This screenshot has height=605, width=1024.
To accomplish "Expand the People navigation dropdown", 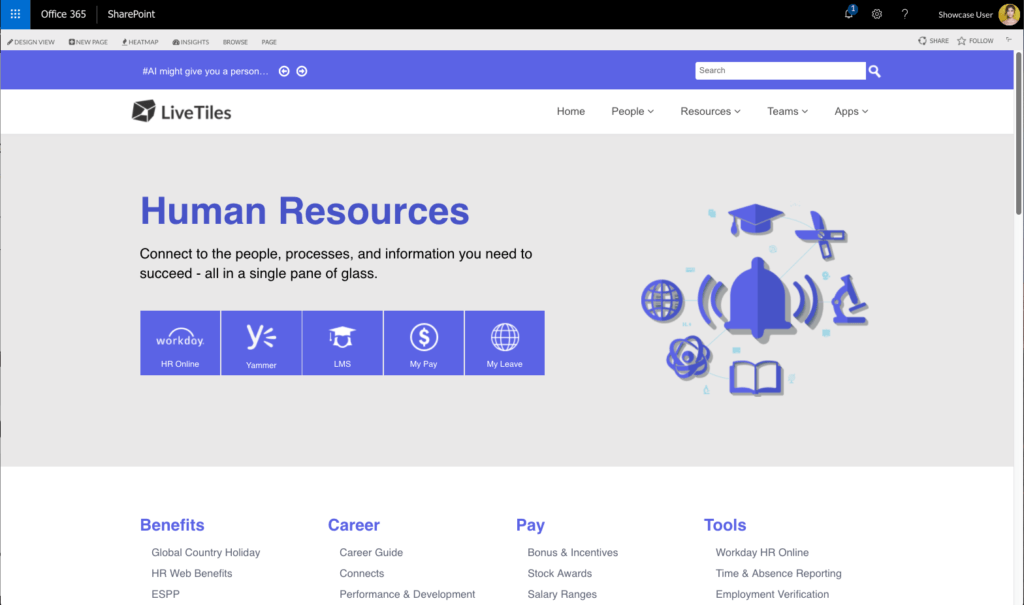I will [632, 112].
